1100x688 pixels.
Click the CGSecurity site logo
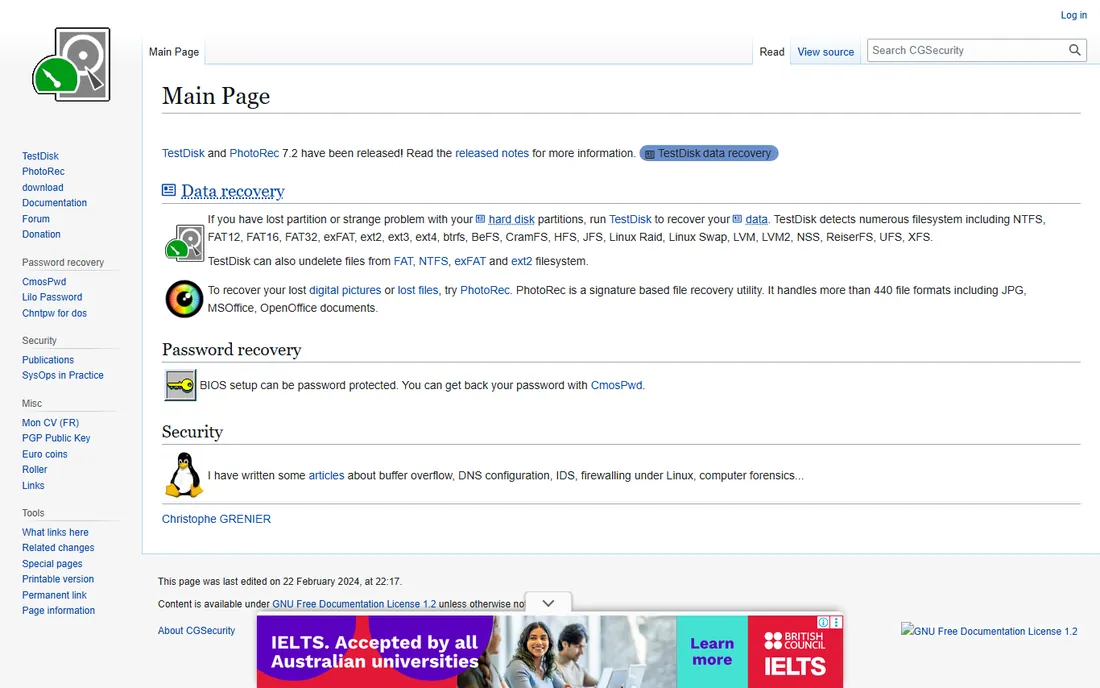[72, 65]
